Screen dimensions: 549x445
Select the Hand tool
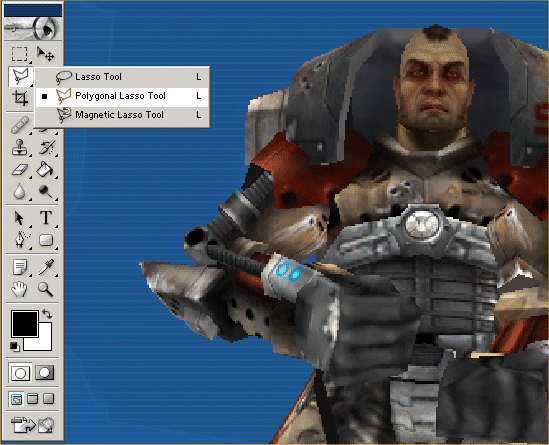click(x=19, y=290)
